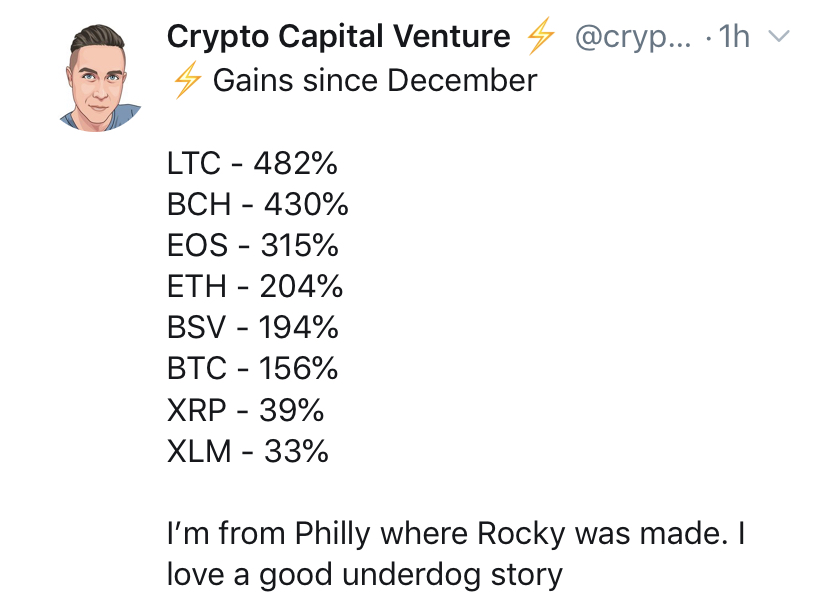Viewport: 828px width, 594px height.
Task: Click the BCH - 430% line
Action: tap(258, 204)
